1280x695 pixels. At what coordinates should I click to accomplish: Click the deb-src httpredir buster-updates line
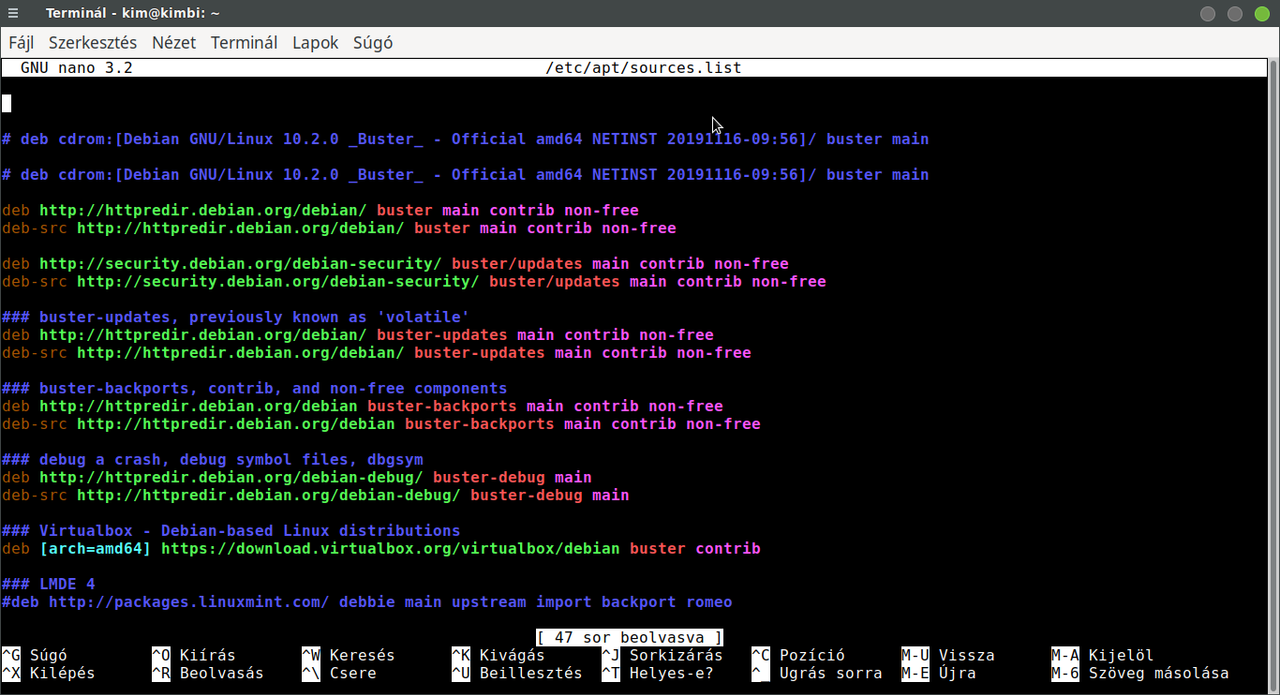[x=376, y=352]
